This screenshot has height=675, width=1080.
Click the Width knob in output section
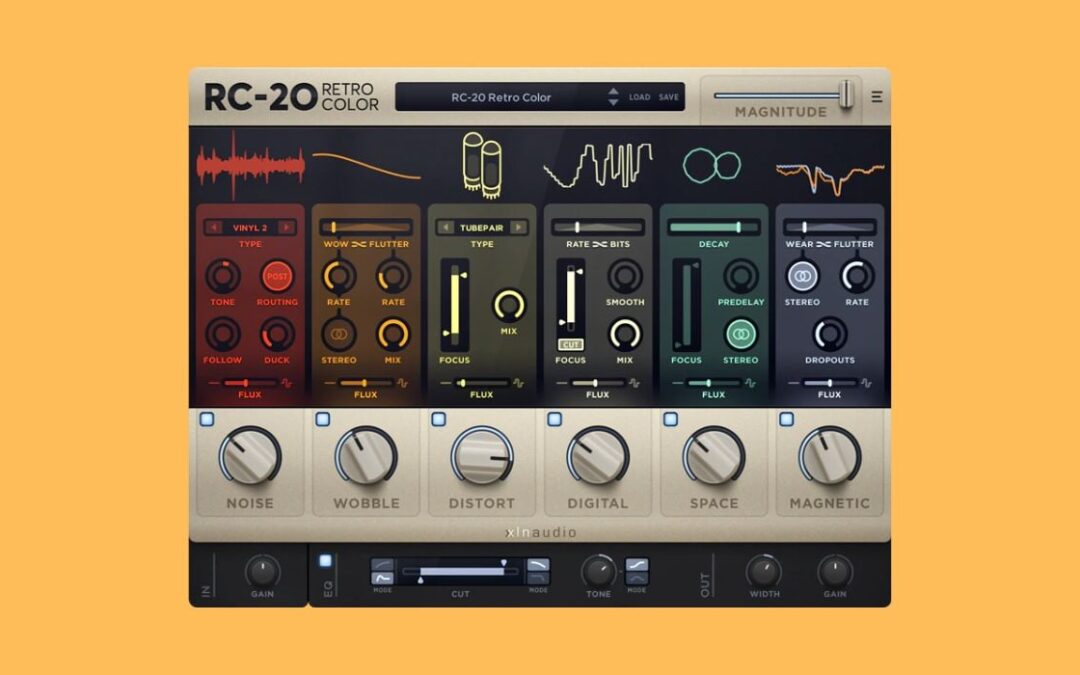[764, 572]
